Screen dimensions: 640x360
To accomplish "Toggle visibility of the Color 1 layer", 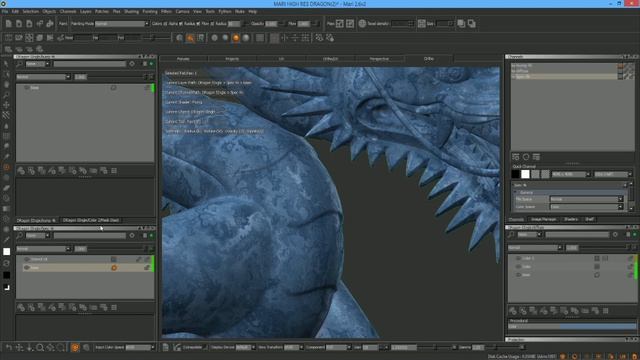I will [x=518, y=258].
